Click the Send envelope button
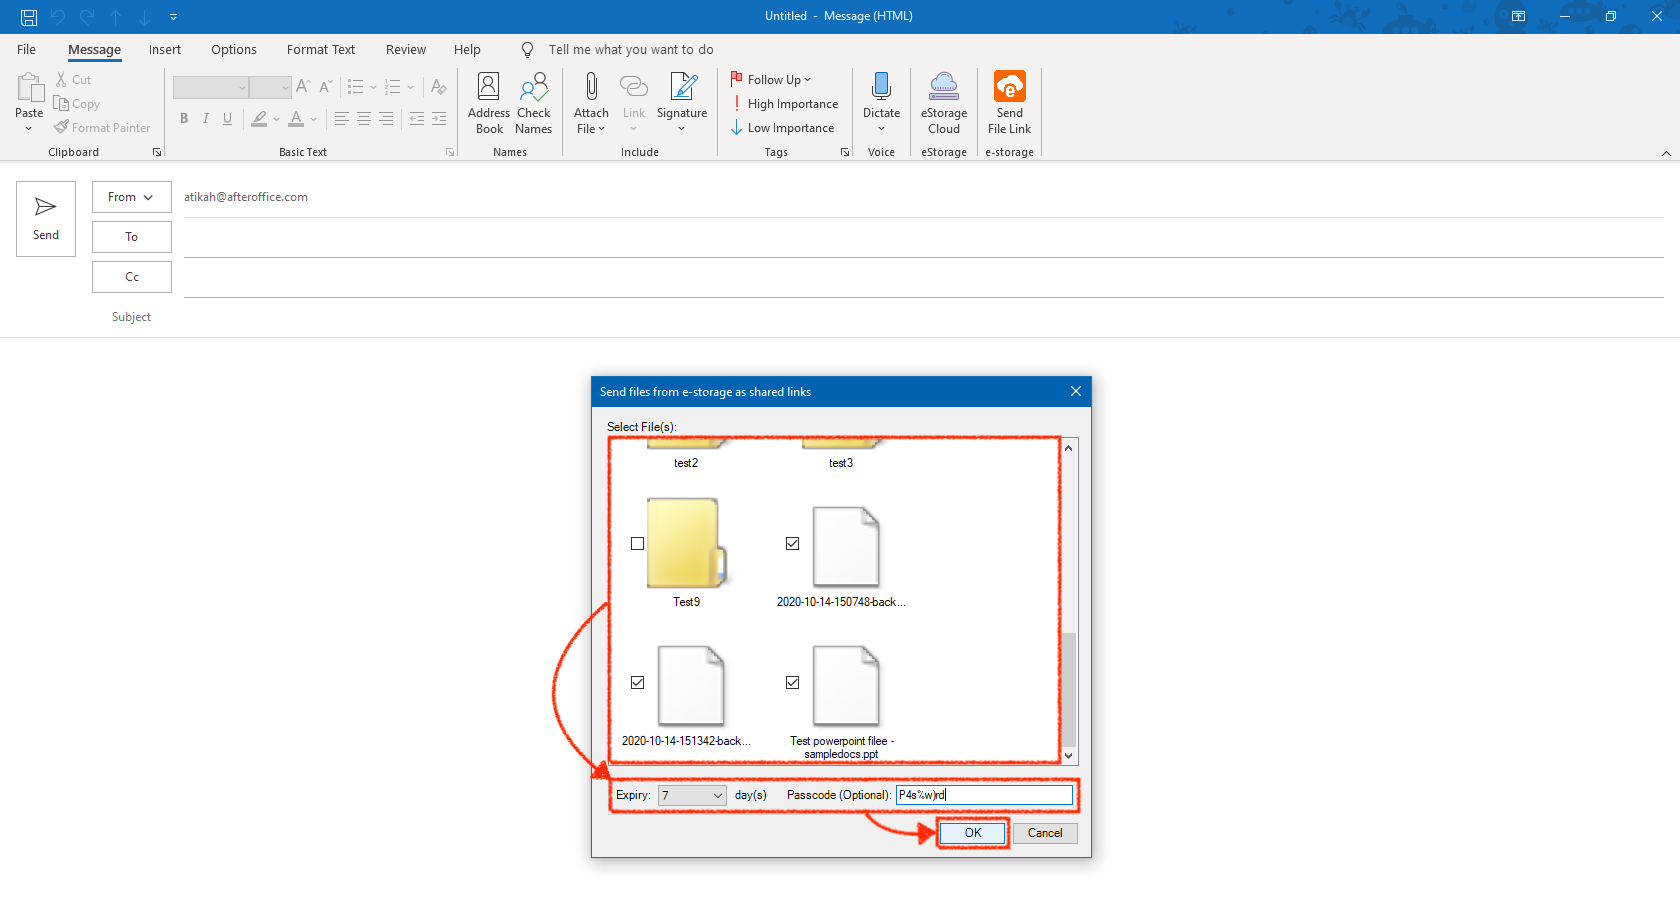Screen dimensions: 1680x906 (x=46, y=219)
